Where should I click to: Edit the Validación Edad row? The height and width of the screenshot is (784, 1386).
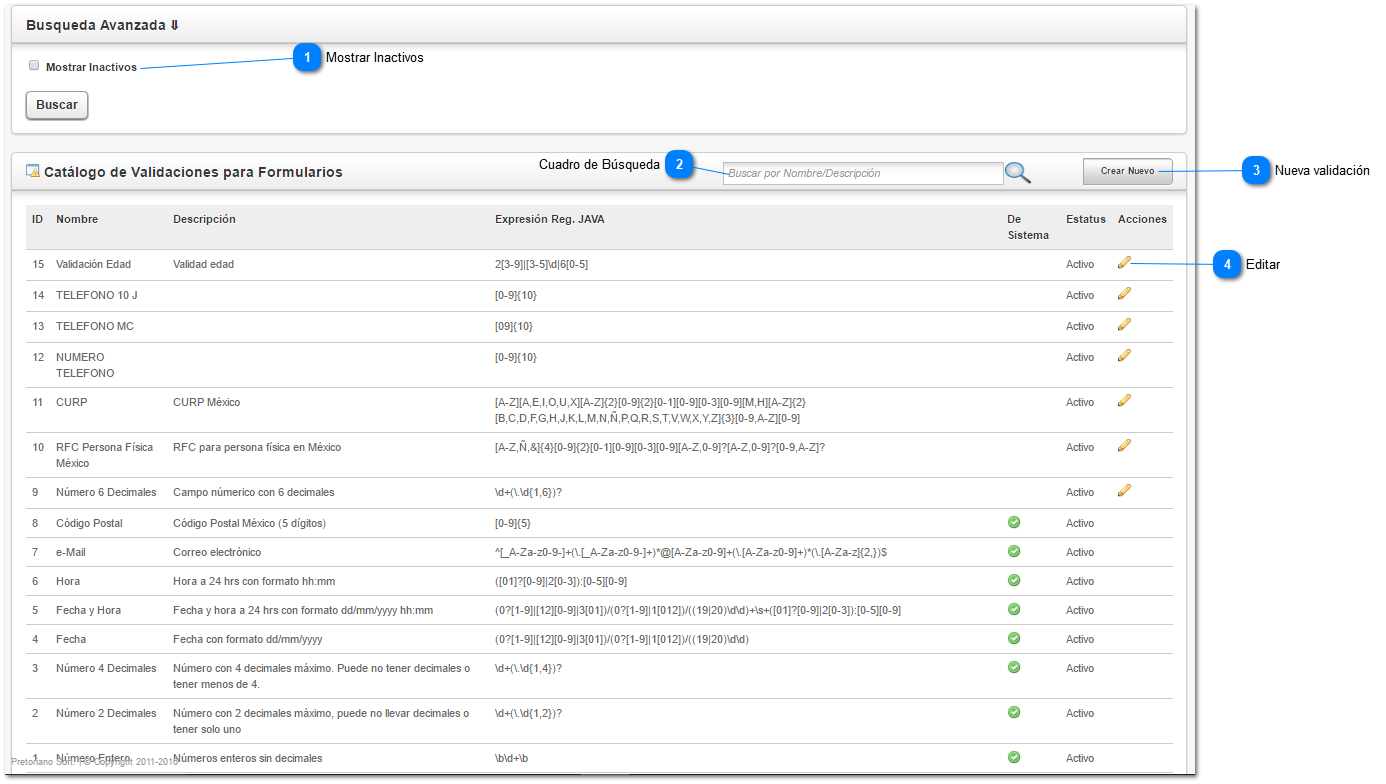(x=1124, y=262)
